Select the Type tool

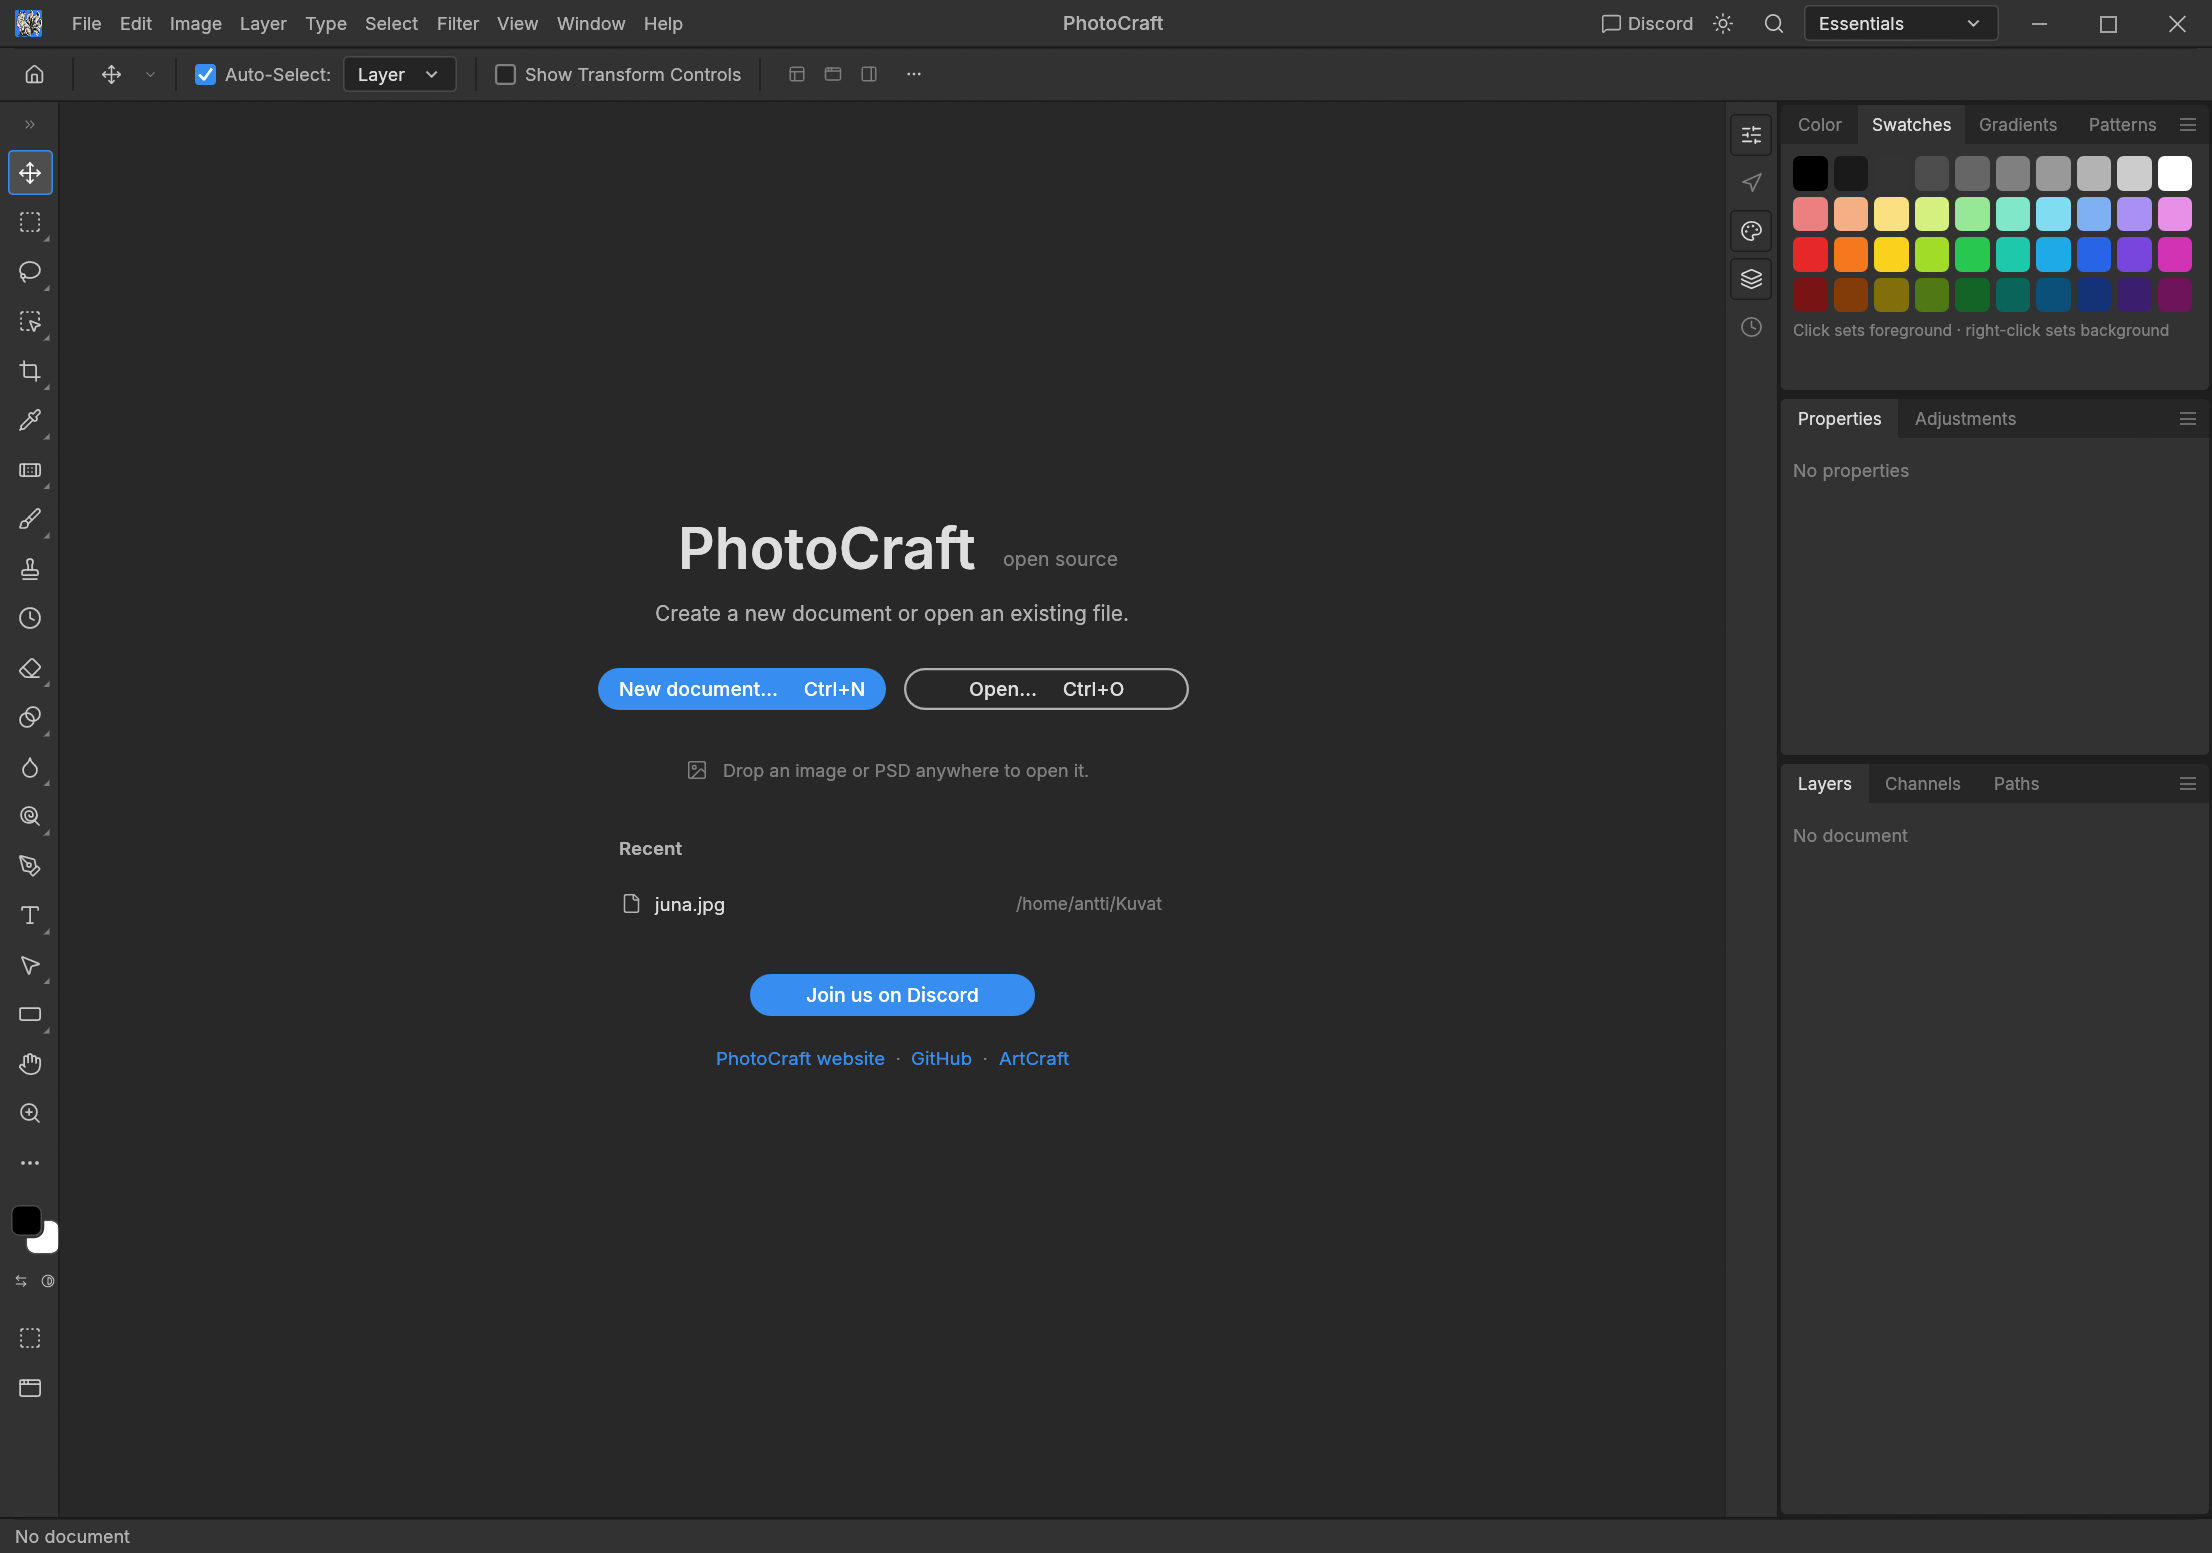pyautogui.click(x=30, y=915)
